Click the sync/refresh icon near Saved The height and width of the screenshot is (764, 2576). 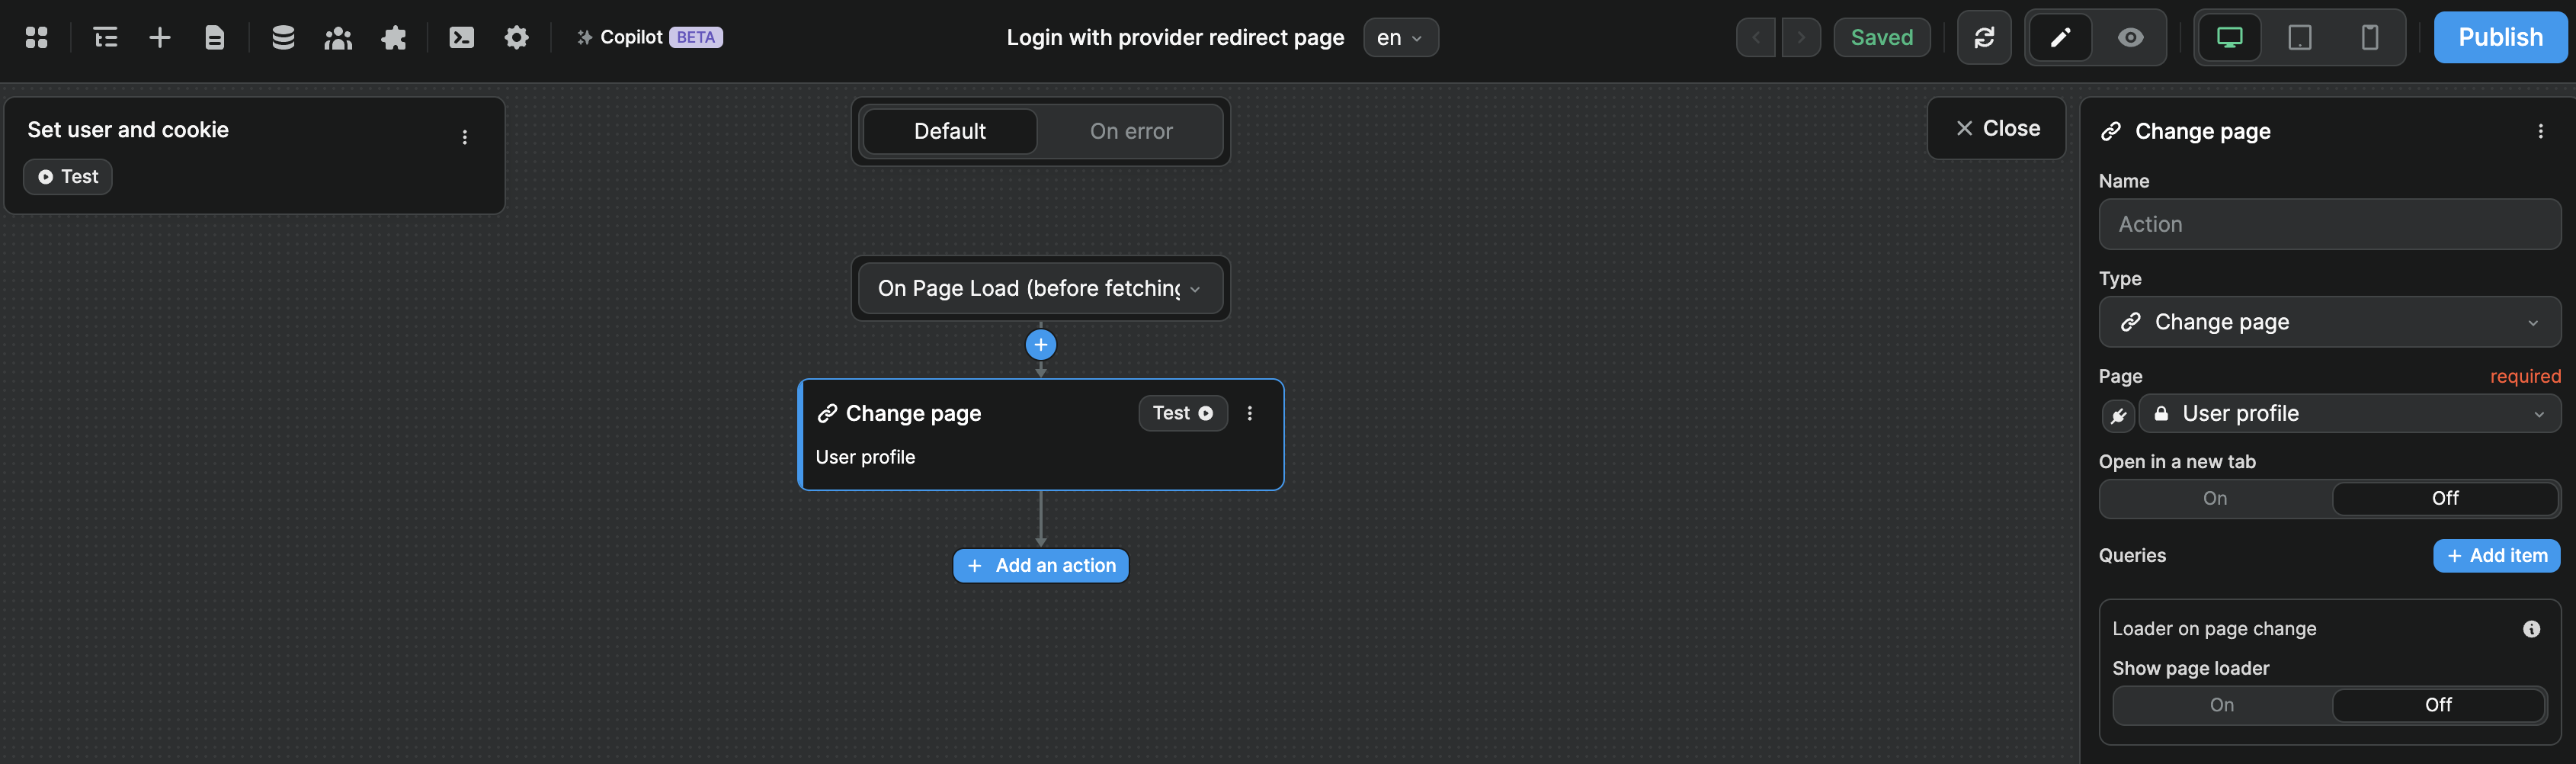point(1984,37)
